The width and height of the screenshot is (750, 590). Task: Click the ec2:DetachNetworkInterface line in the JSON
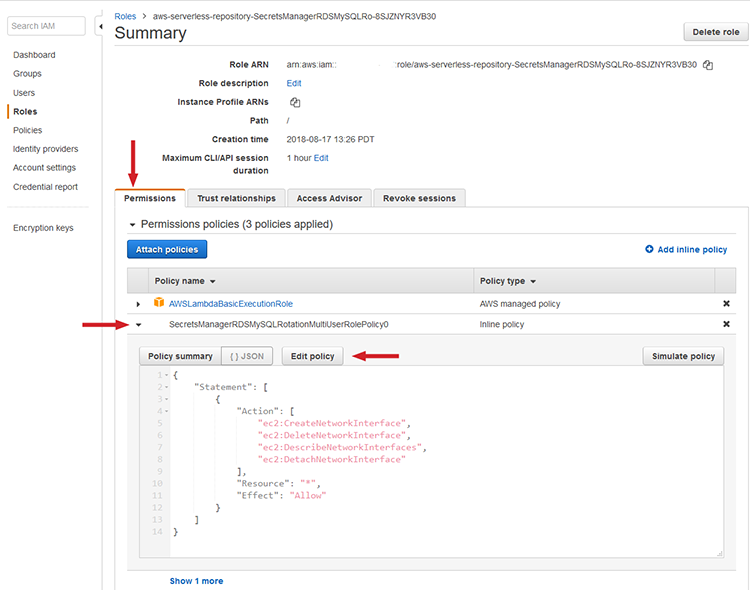pos(331,459)
